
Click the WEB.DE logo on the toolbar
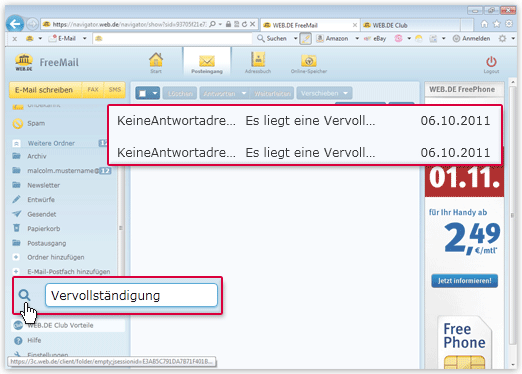tap(30, 39)
